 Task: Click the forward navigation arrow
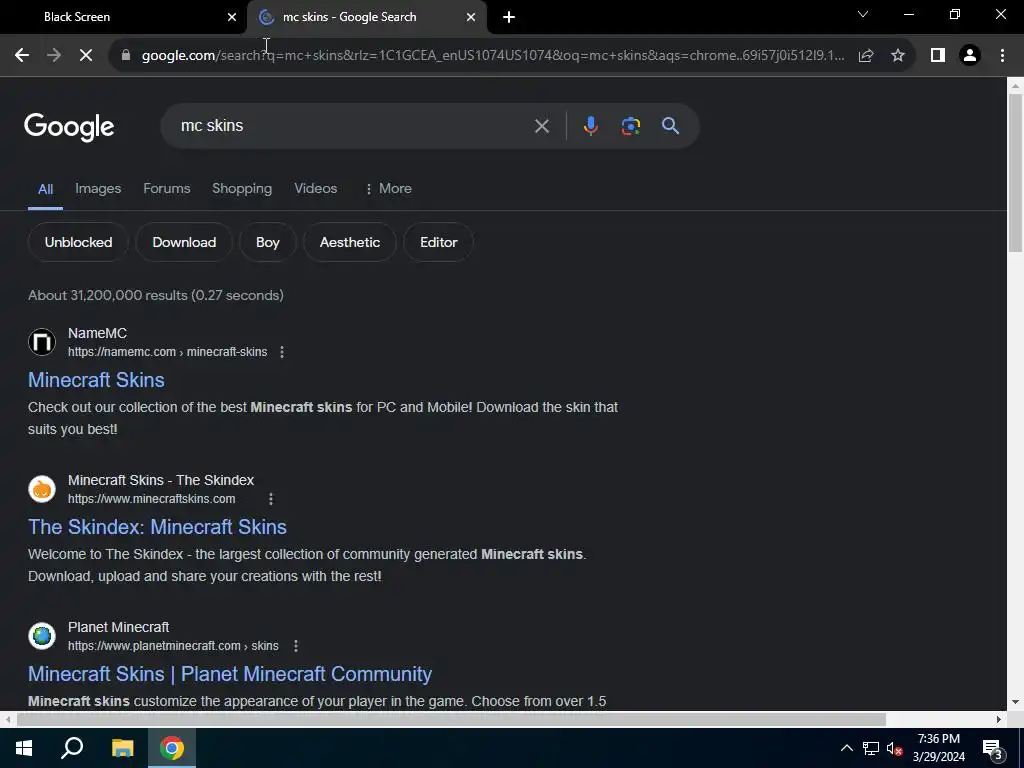54,56
